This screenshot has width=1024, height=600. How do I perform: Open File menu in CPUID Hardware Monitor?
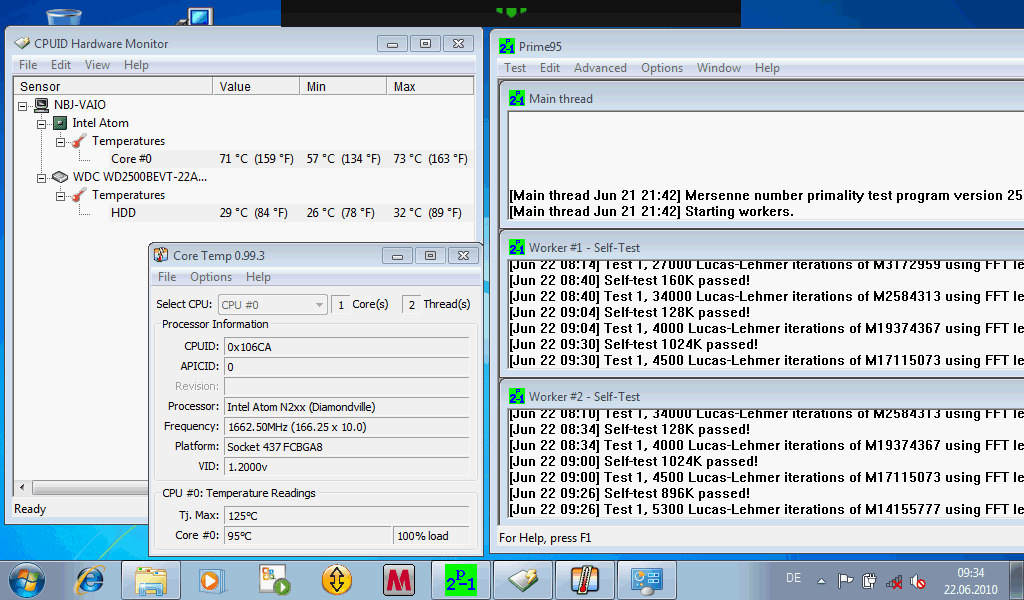click(28, 65)
